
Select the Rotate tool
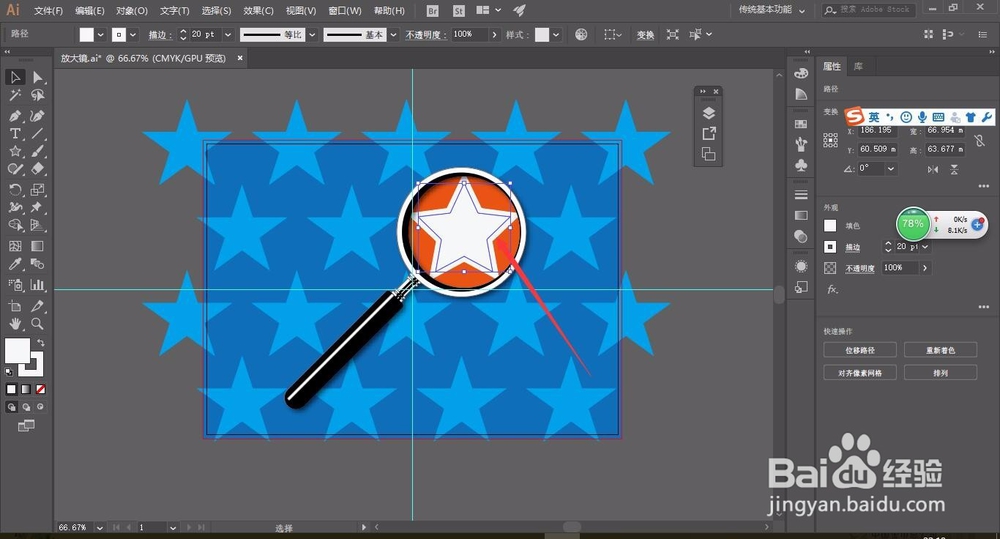[x=15, y=189]
